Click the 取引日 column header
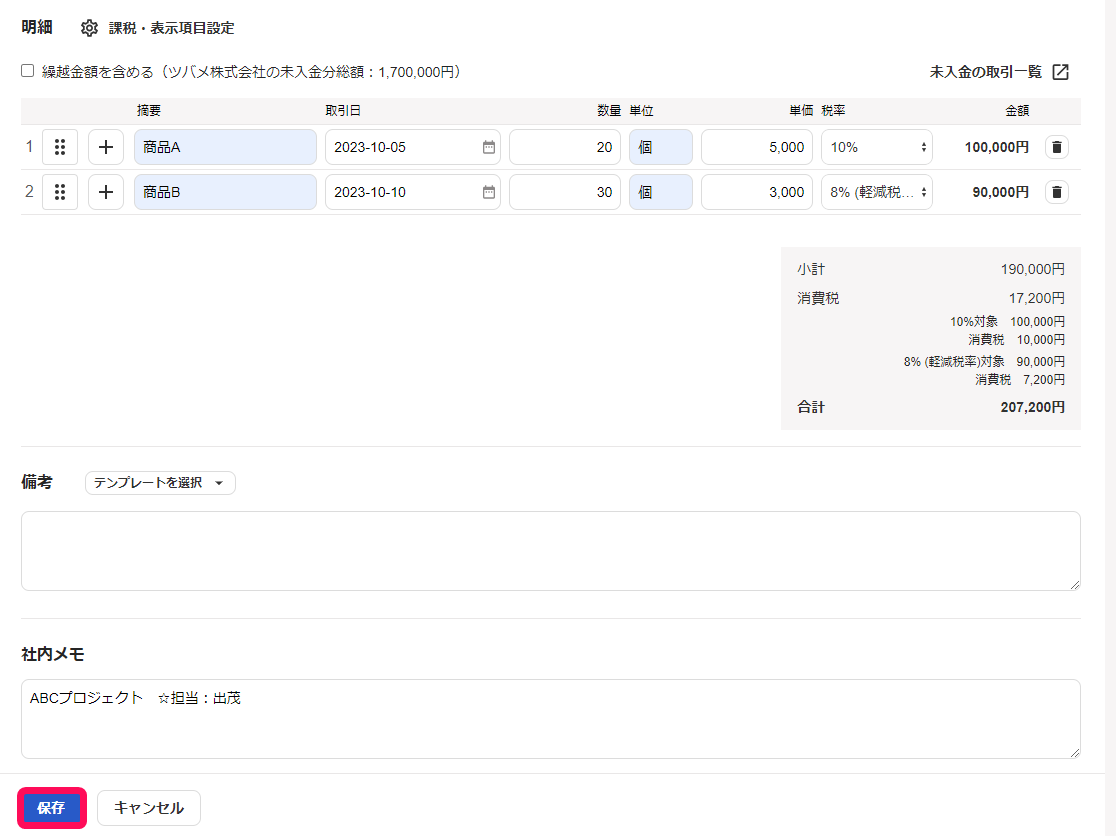This screenshot has height=836, width=1116. pos(343,111)
